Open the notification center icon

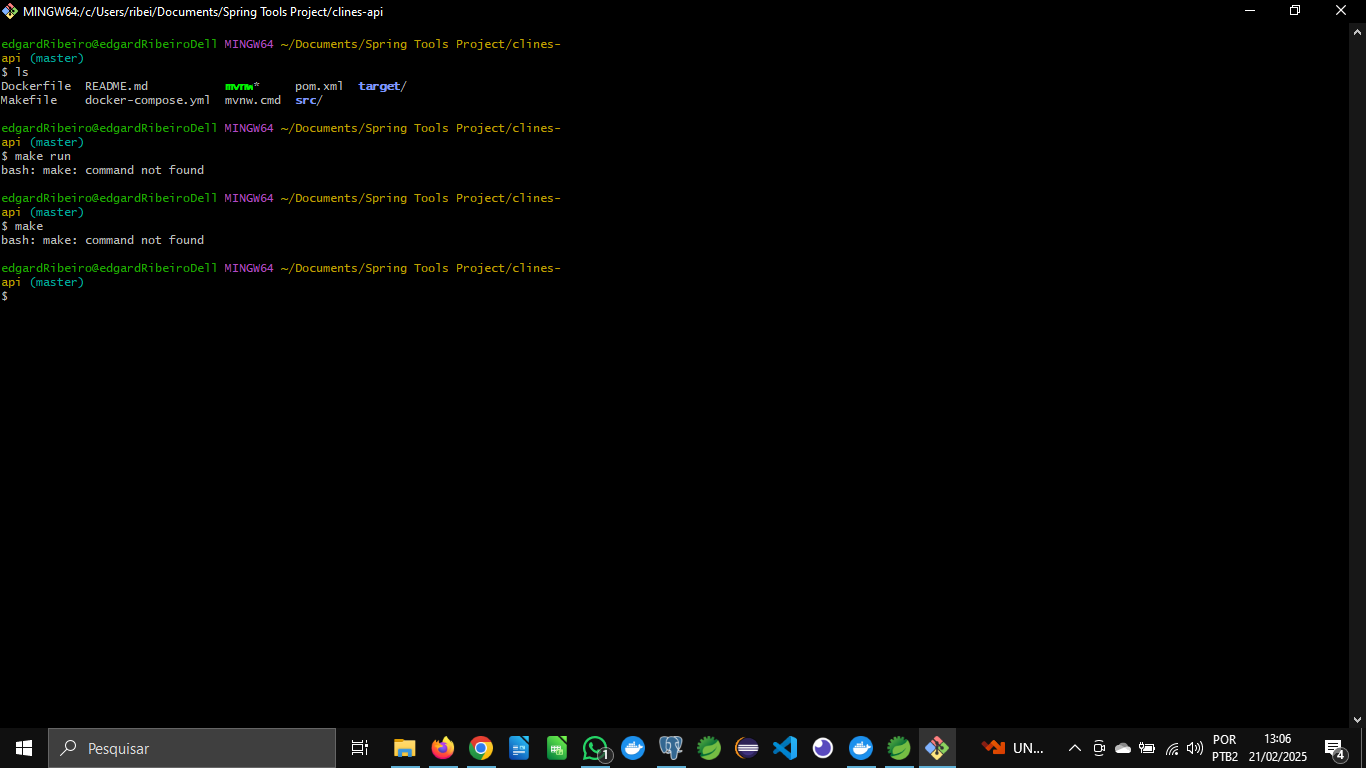click(1334, 748)
